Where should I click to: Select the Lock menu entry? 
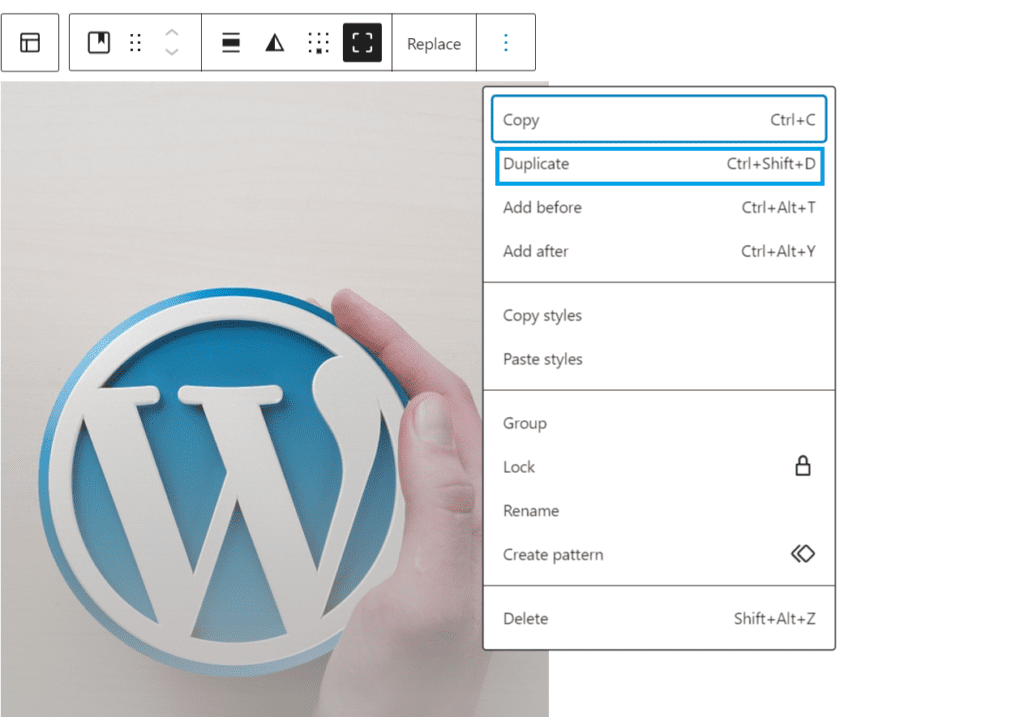pyautogui.click(x=659, y=467)
